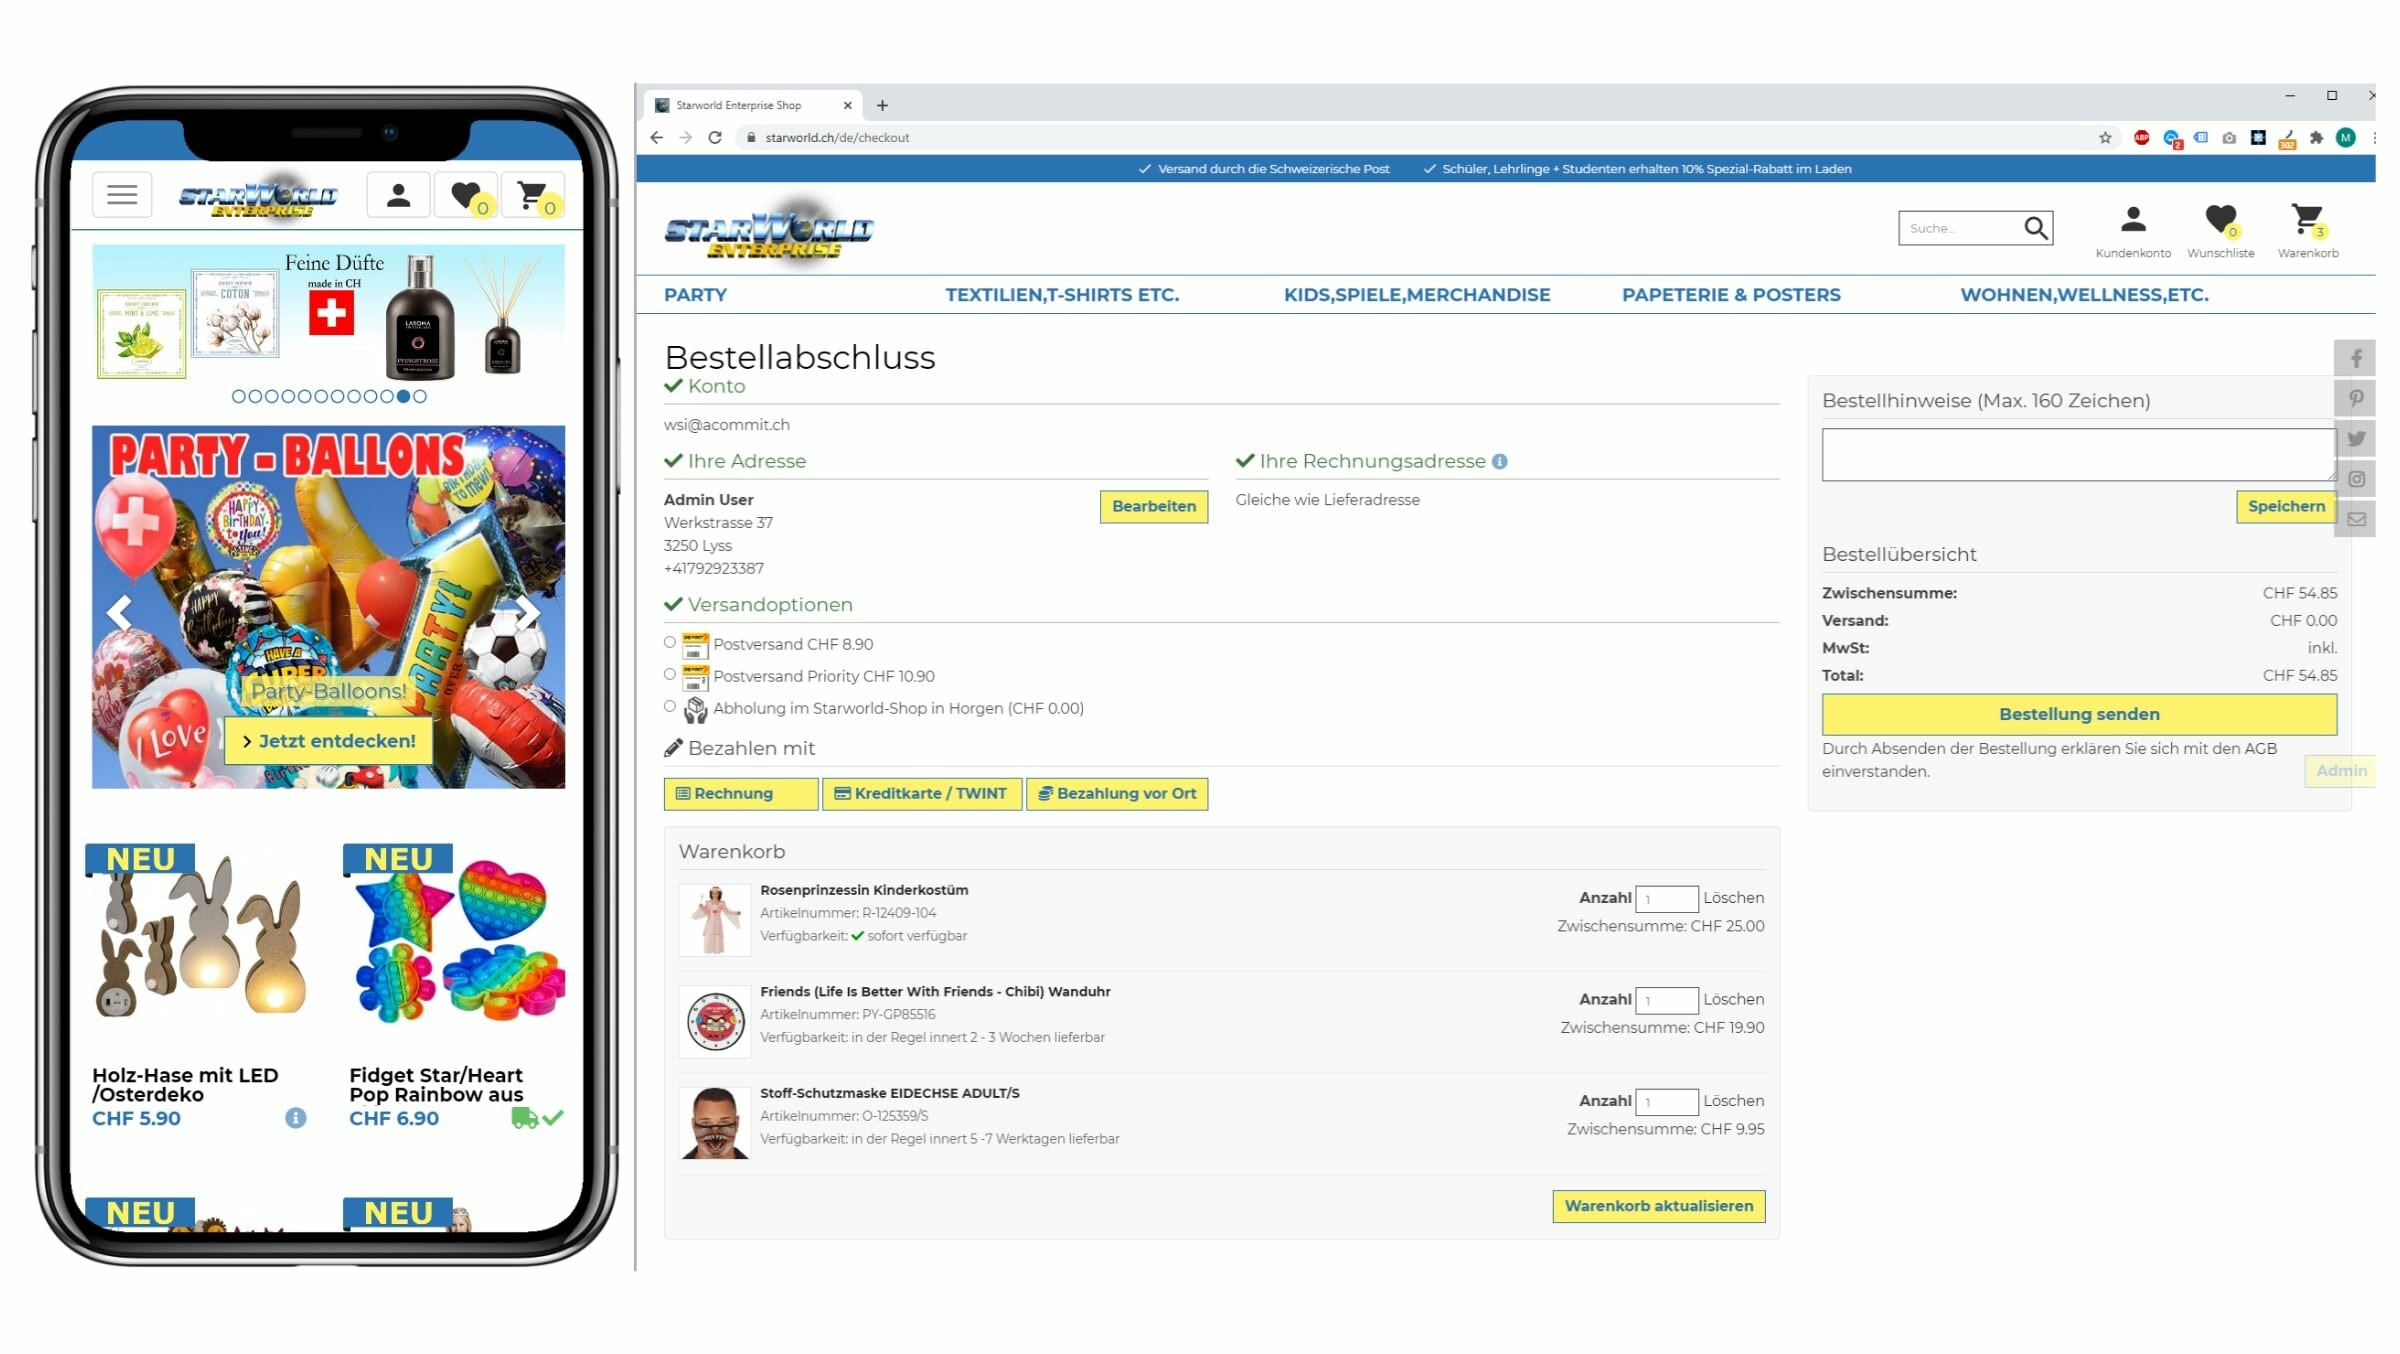2400x1354 pixels.
Task: Select Postversand CHF 8.90 option
Action: 670,642
